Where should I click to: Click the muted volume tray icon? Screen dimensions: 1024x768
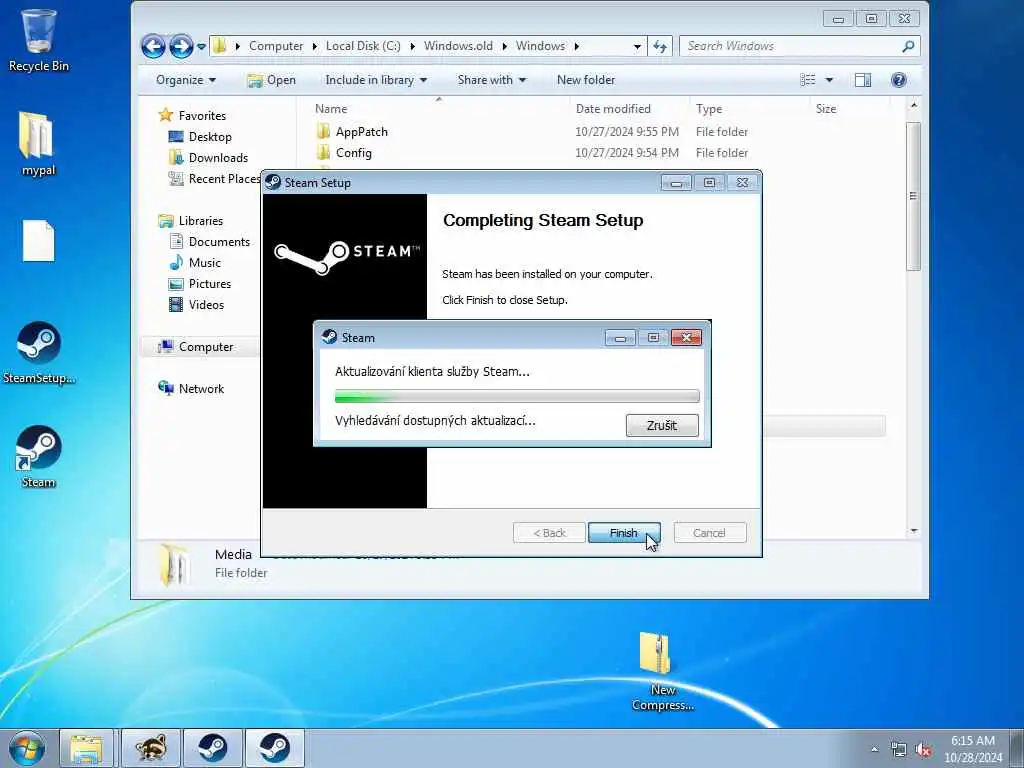[x=923, y=750]
